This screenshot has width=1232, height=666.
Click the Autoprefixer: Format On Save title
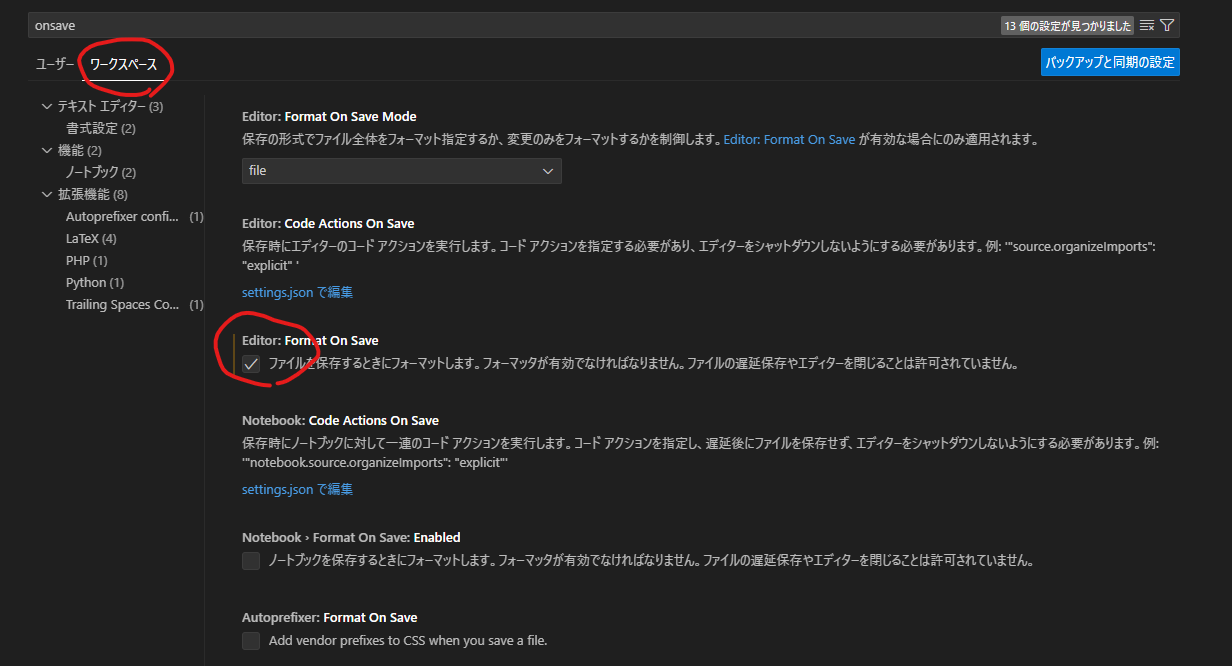(x=330, y=617)
